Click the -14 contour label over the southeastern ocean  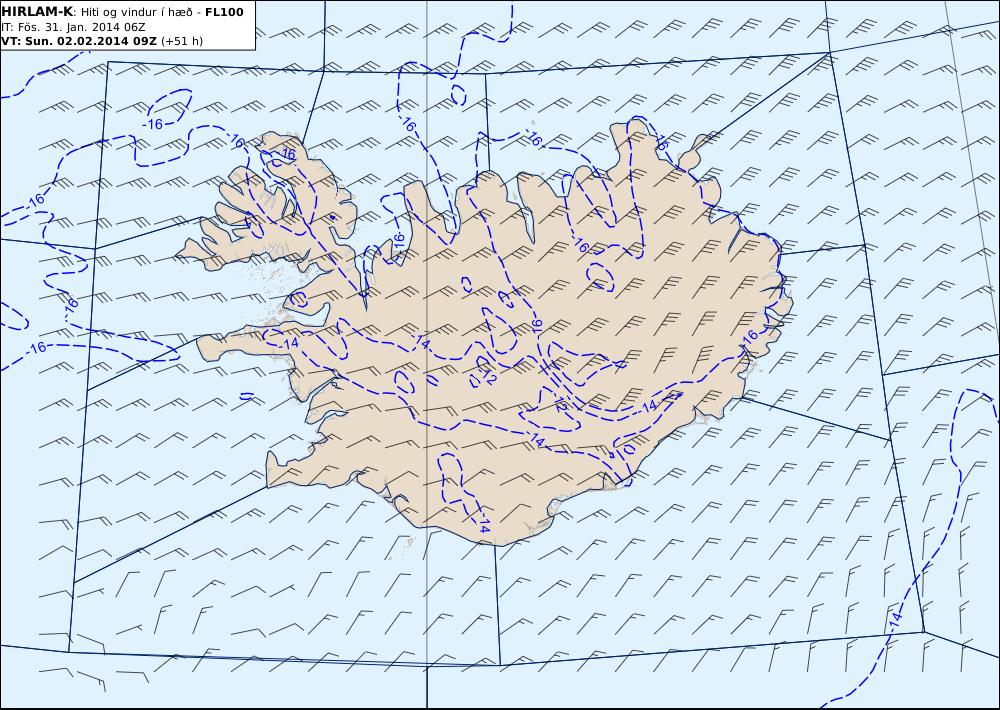click(896, 619)
